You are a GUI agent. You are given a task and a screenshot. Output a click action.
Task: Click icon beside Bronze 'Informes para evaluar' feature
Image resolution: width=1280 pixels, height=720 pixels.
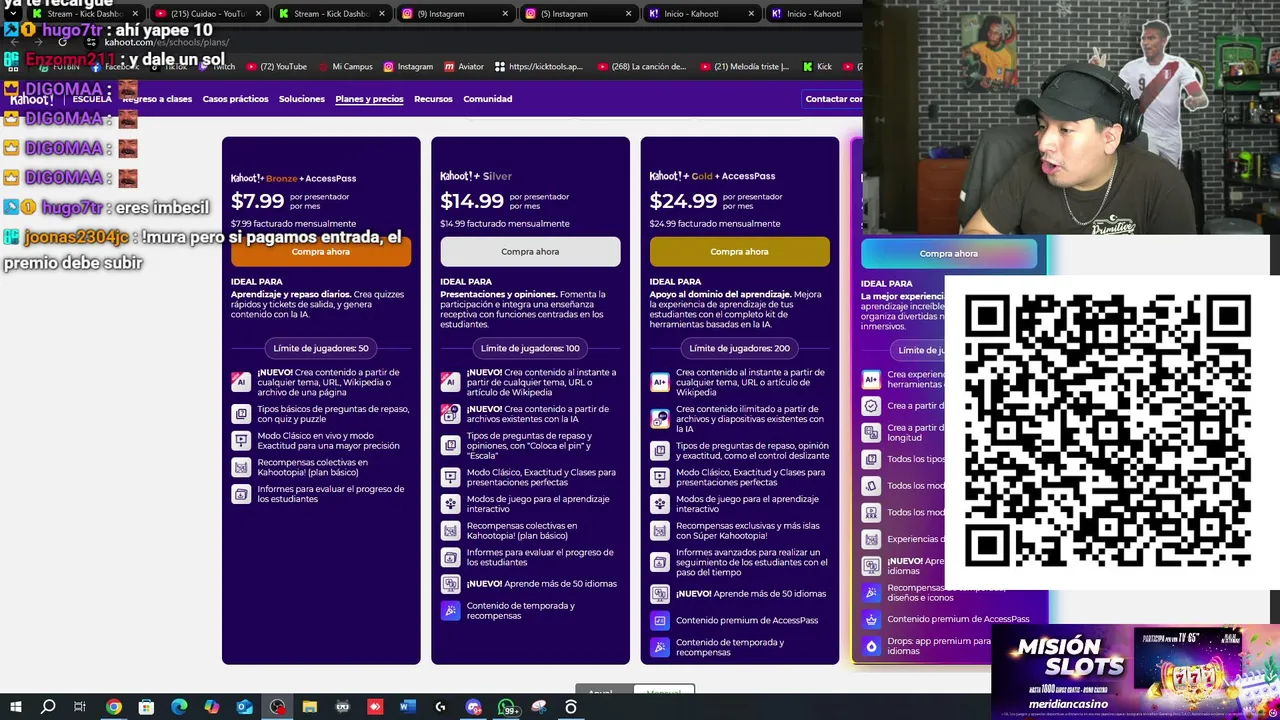pos(240,494)
